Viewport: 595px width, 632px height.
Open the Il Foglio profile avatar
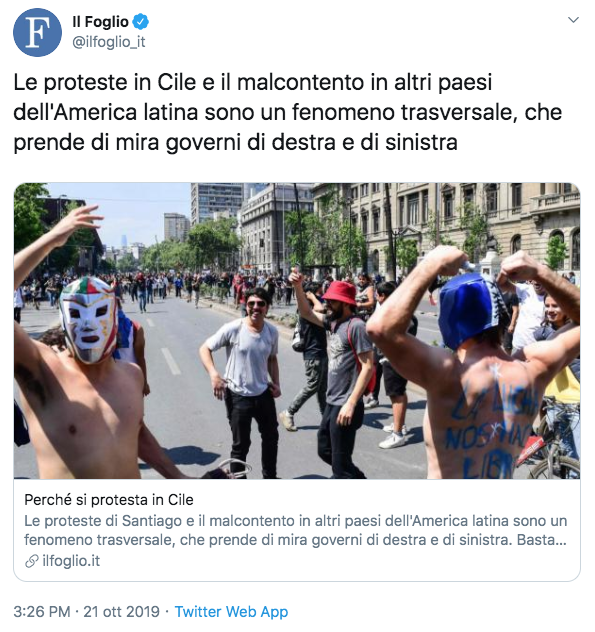[37, 32]
